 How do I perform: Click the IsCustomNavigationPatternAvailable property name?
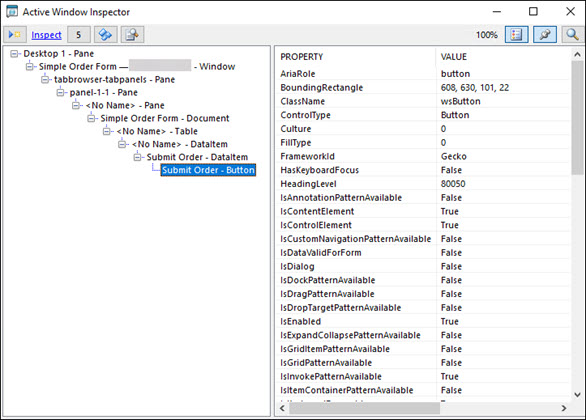356,239
